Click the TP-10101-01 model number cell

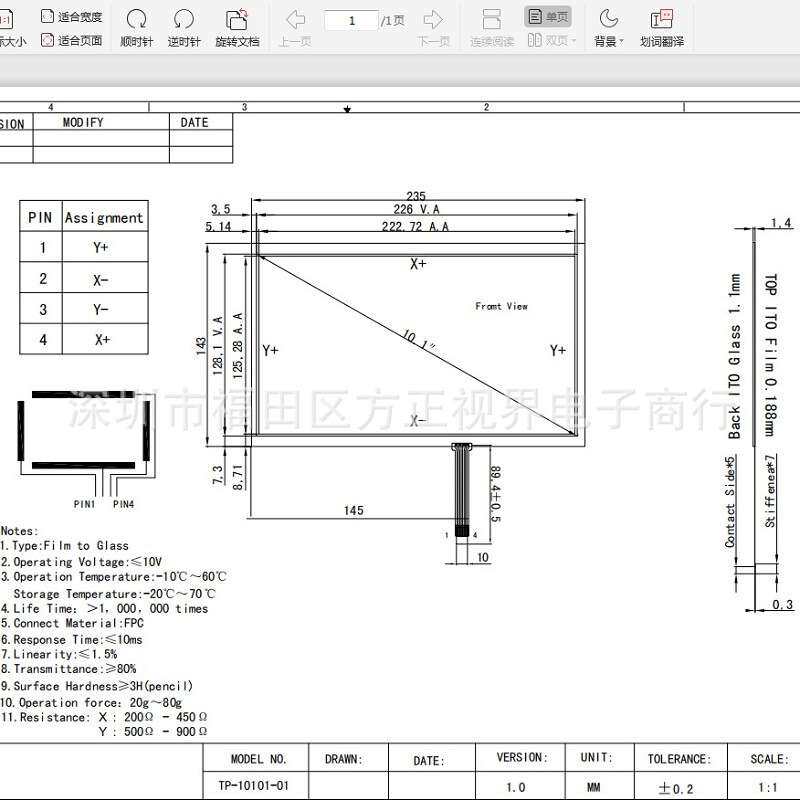(256, 785)
